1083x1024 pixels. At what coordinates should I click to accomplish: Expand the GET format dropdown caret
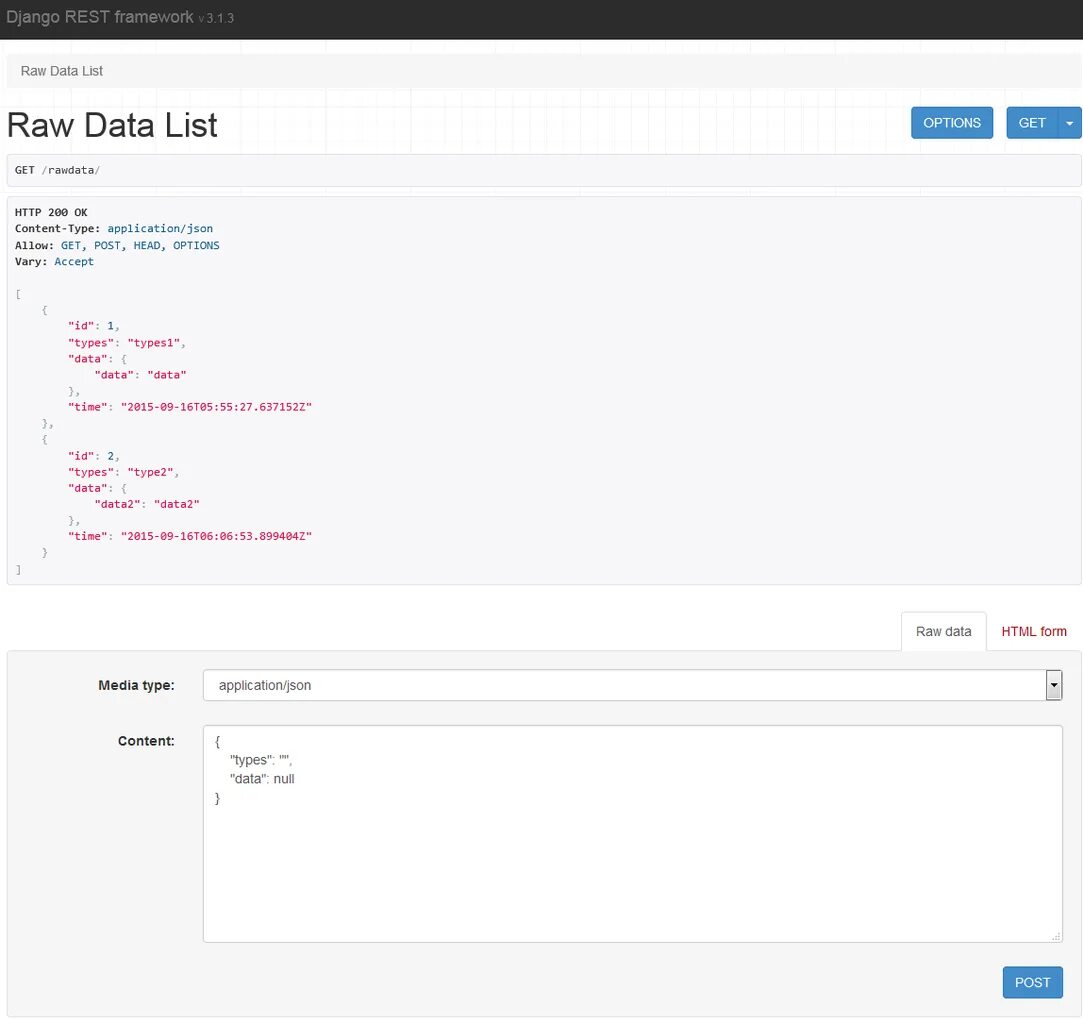pos(1069,123)
